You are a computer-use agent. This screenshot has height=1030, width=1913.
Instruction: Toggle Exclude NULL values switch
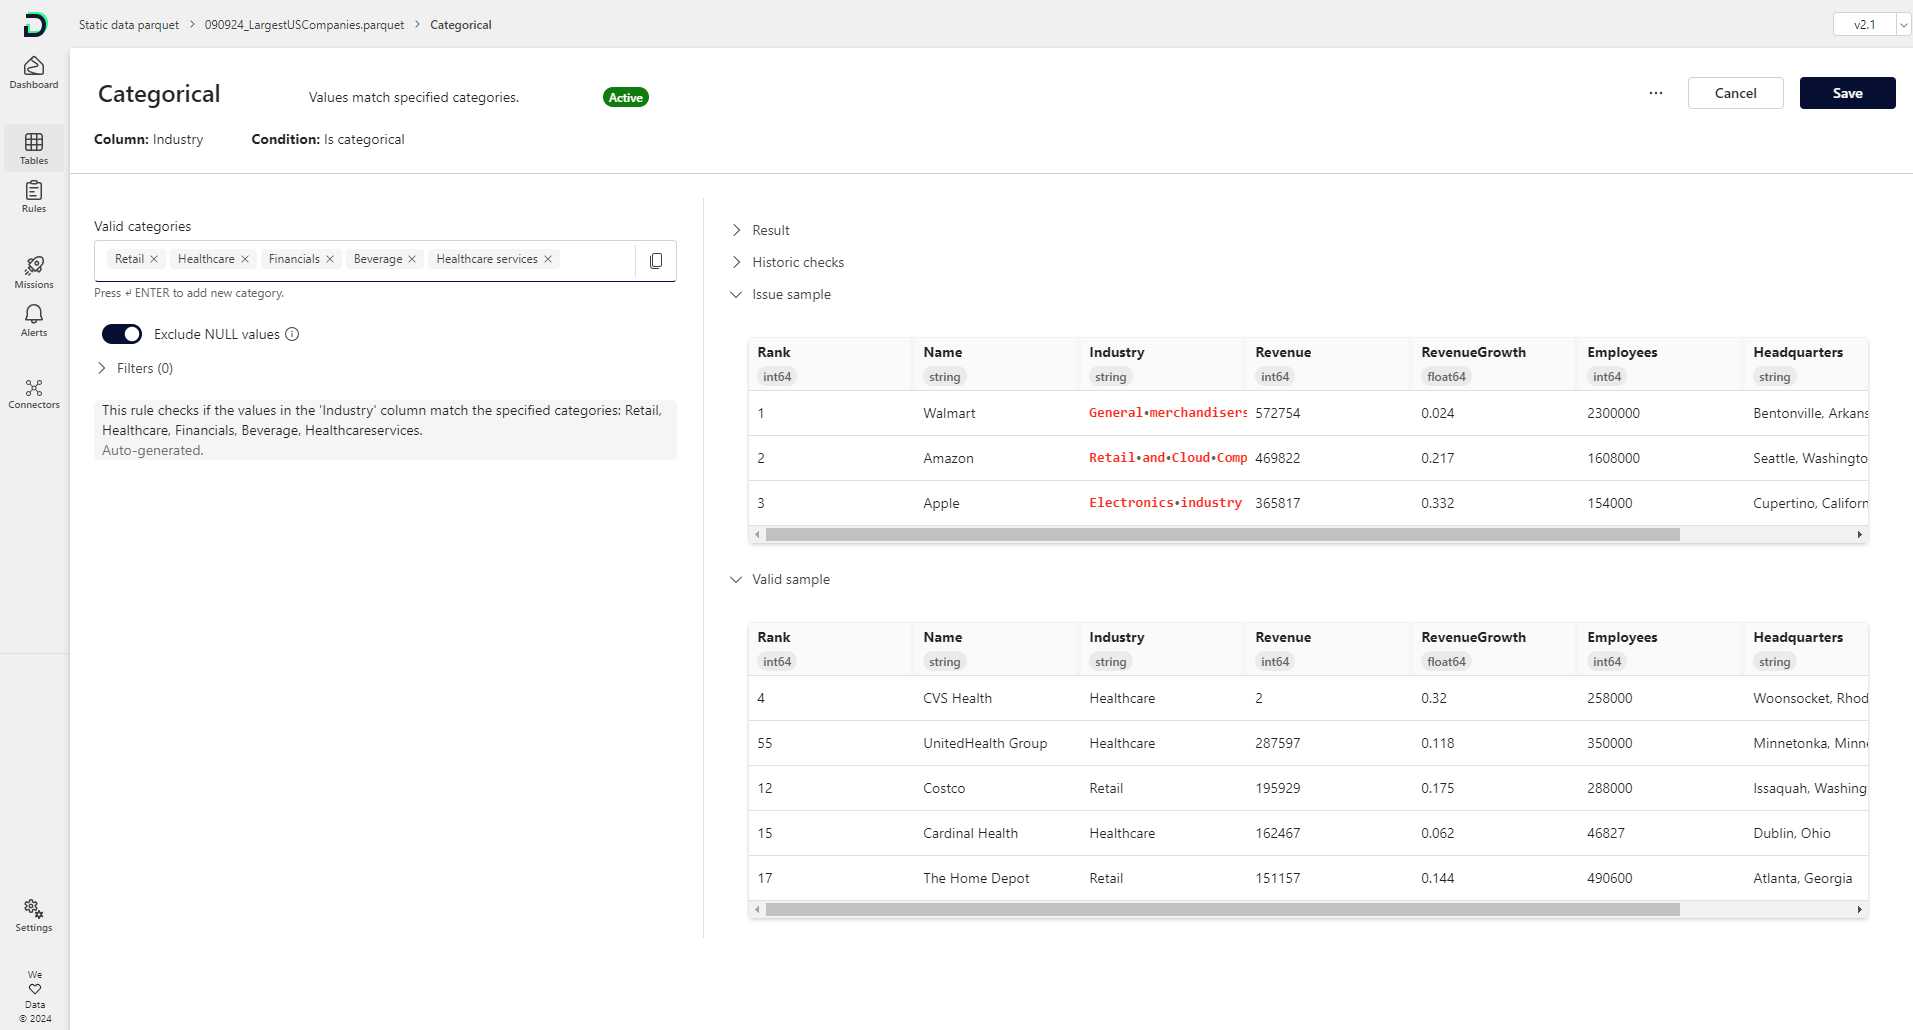[x=122, y=334]
